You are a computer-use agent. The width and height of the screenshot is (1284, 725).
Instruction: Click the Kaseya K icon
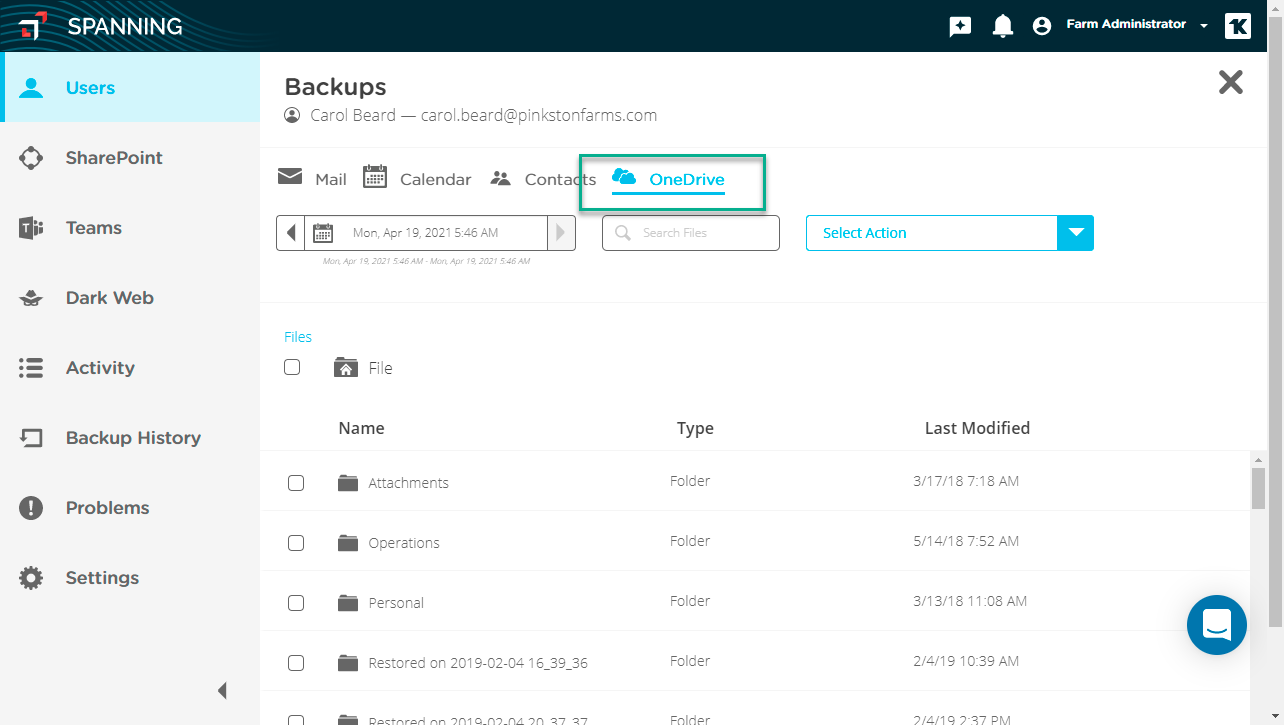[1237, 26]
